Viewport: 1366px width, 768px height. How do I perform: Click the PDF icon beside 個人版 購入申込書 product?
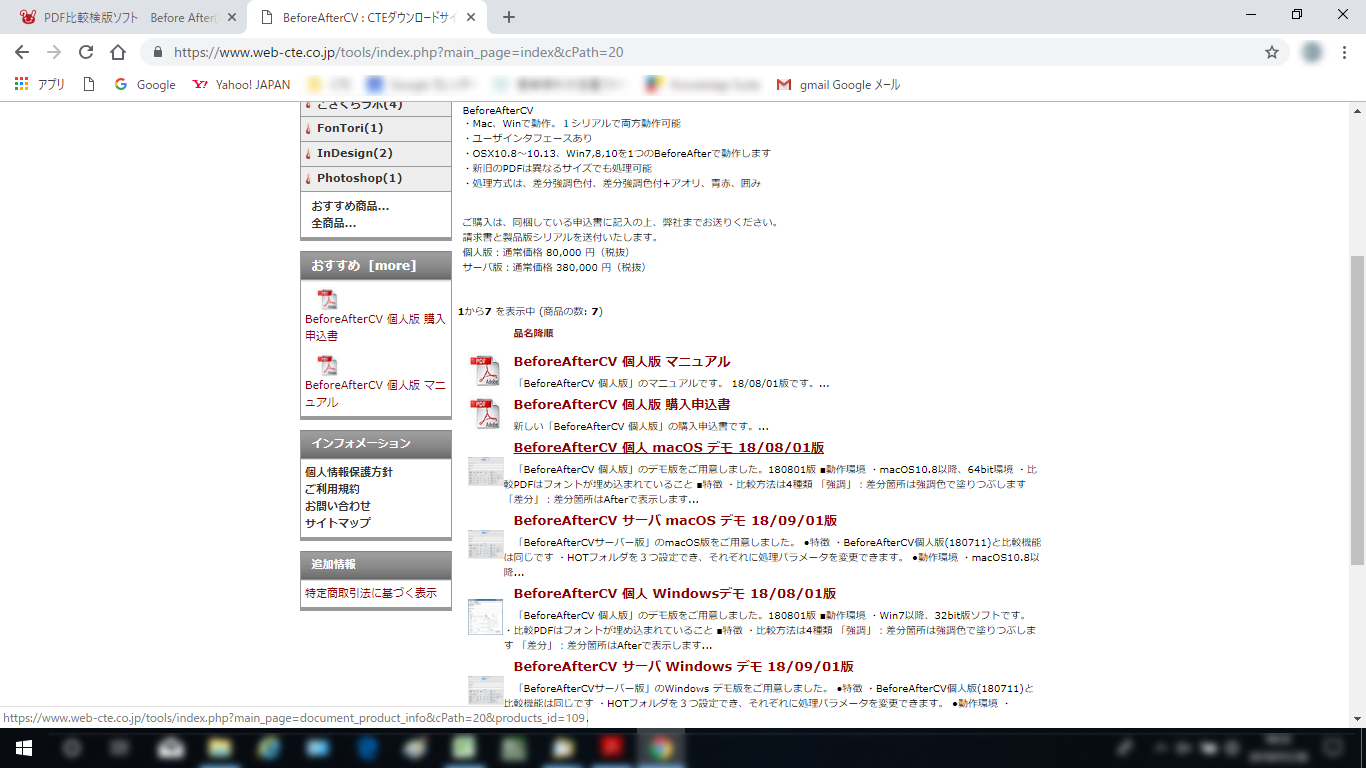click(486, 414)
